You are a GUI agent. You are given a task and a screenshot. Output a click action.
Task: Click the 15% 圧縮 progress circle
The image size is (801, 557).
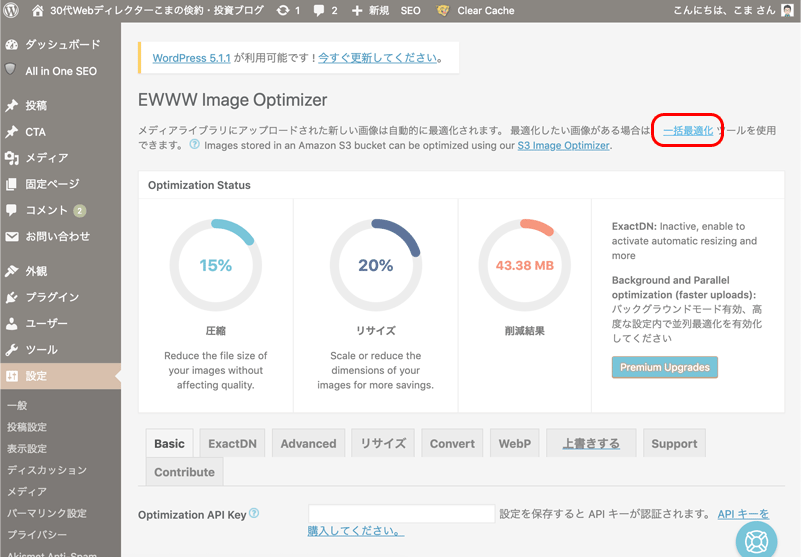pos(216,265)
